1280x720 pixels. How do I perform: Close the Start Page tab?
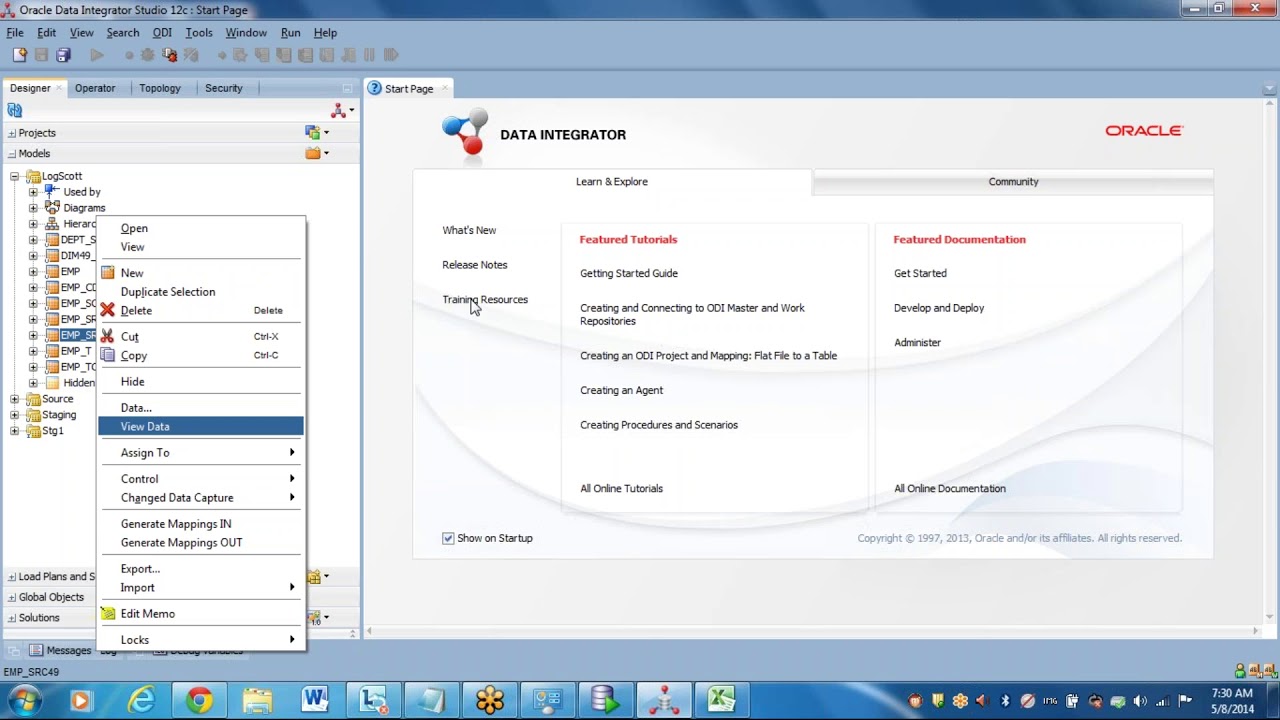coord(444,88)
